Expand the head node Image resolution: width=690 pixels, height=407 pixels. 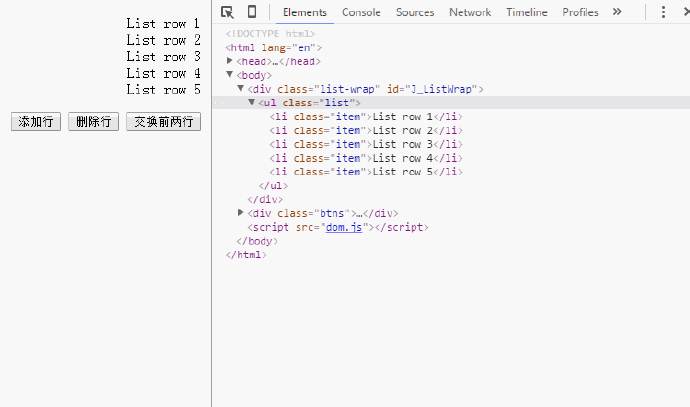coord(230,61)
